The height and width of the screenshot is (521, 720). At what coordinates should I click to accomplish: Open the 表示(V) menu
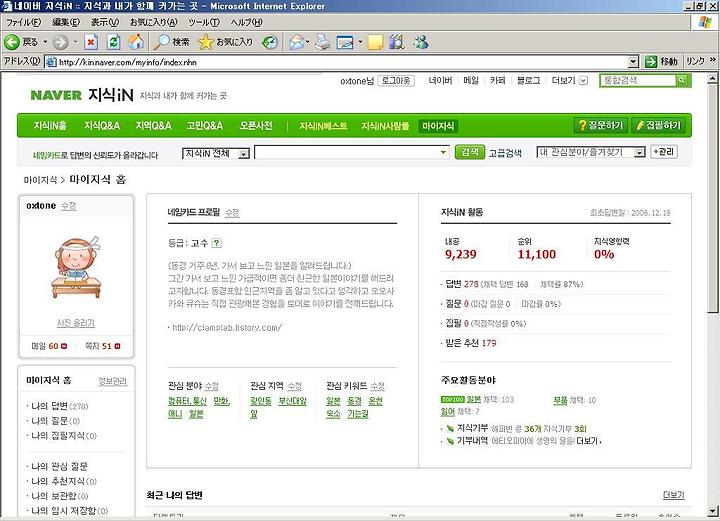[105, 22]
